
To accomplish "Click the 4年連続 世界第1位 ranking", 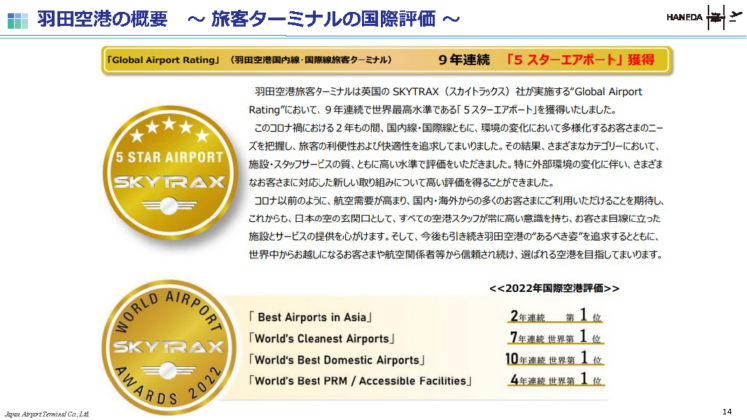I will (x=555, y=380).
